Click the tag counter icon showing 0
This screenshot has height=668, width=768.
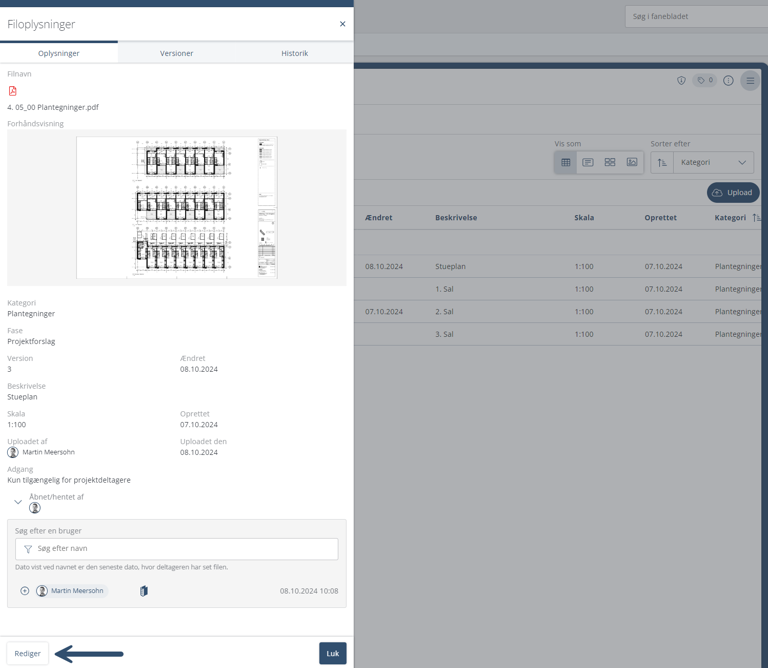pos(705,81)
